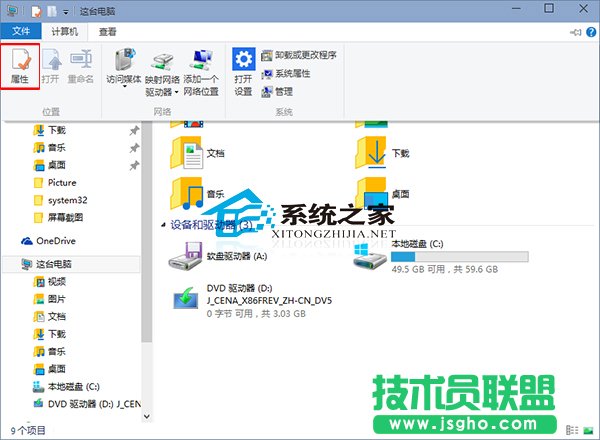Click the Manage (管理) ribbon button

(284, 91)
